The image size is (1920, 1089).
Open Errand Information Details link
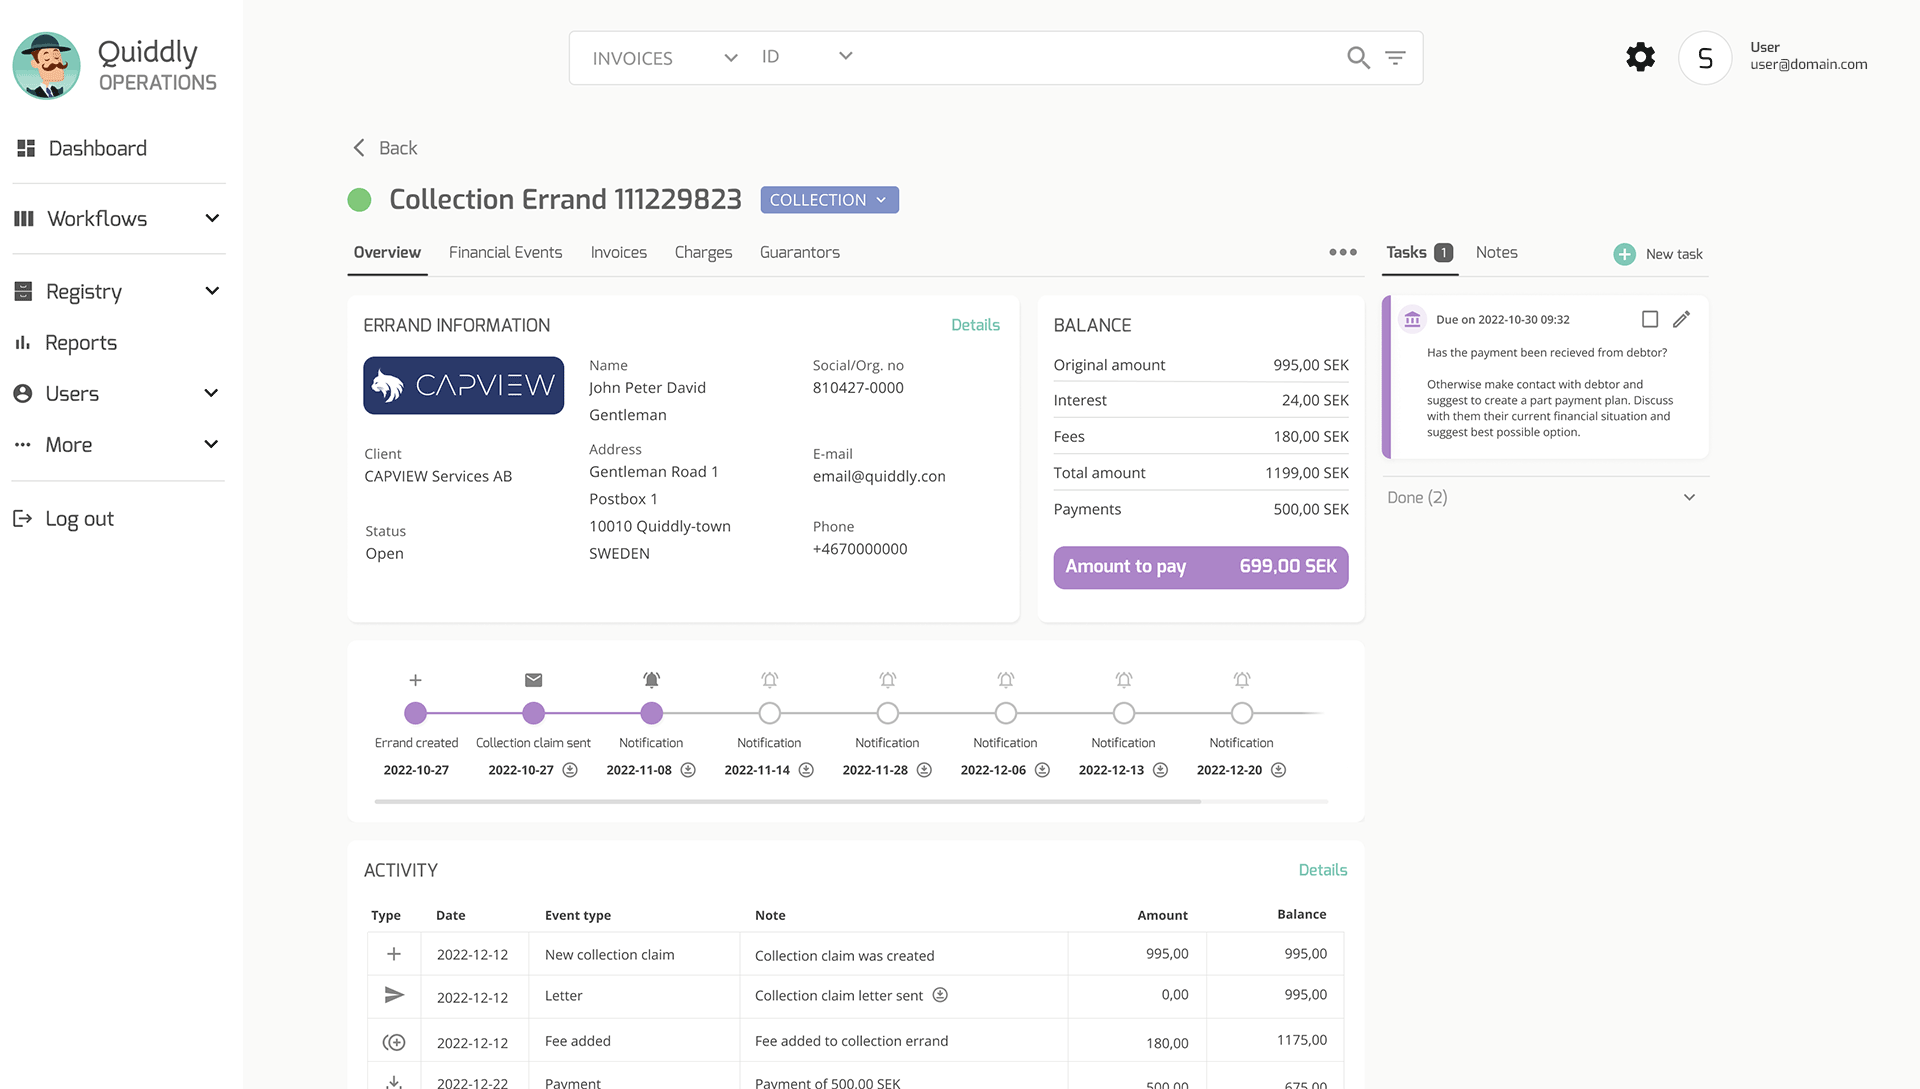point(974,325)
